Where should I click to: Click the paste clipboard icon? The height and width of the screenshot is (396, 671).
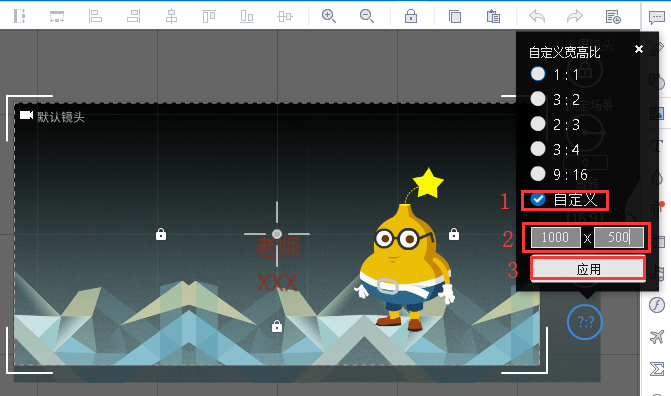493,16
